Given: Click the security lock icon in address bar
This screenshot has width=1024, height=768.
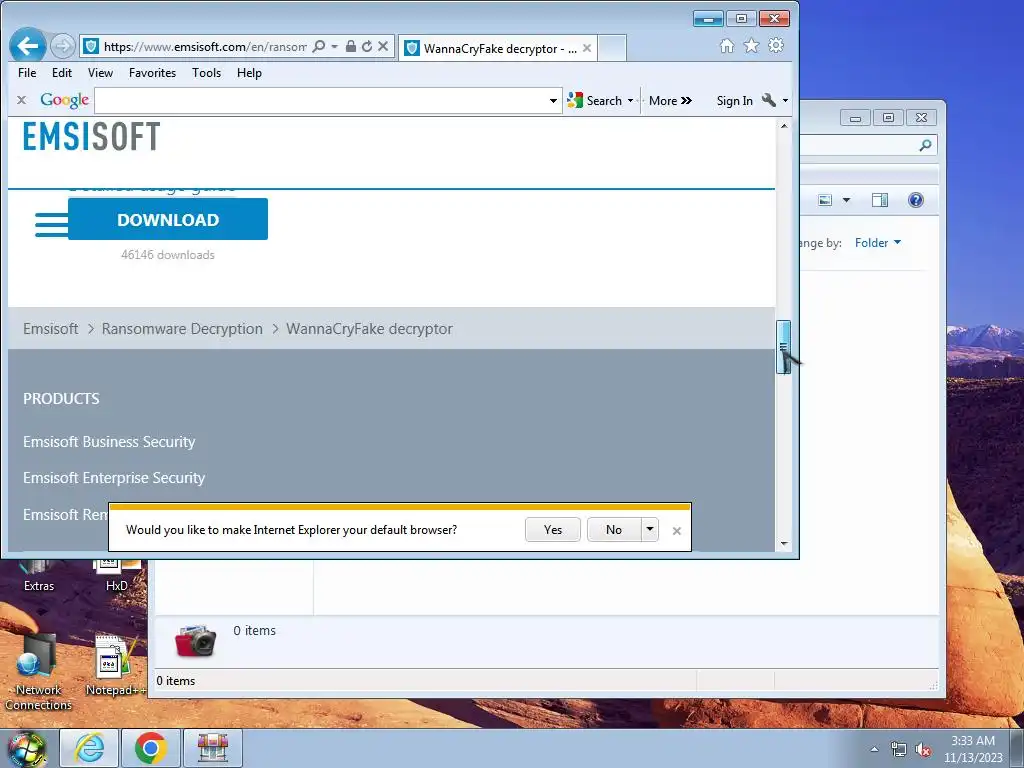Looking at the screenshot, I should (351, 46).
